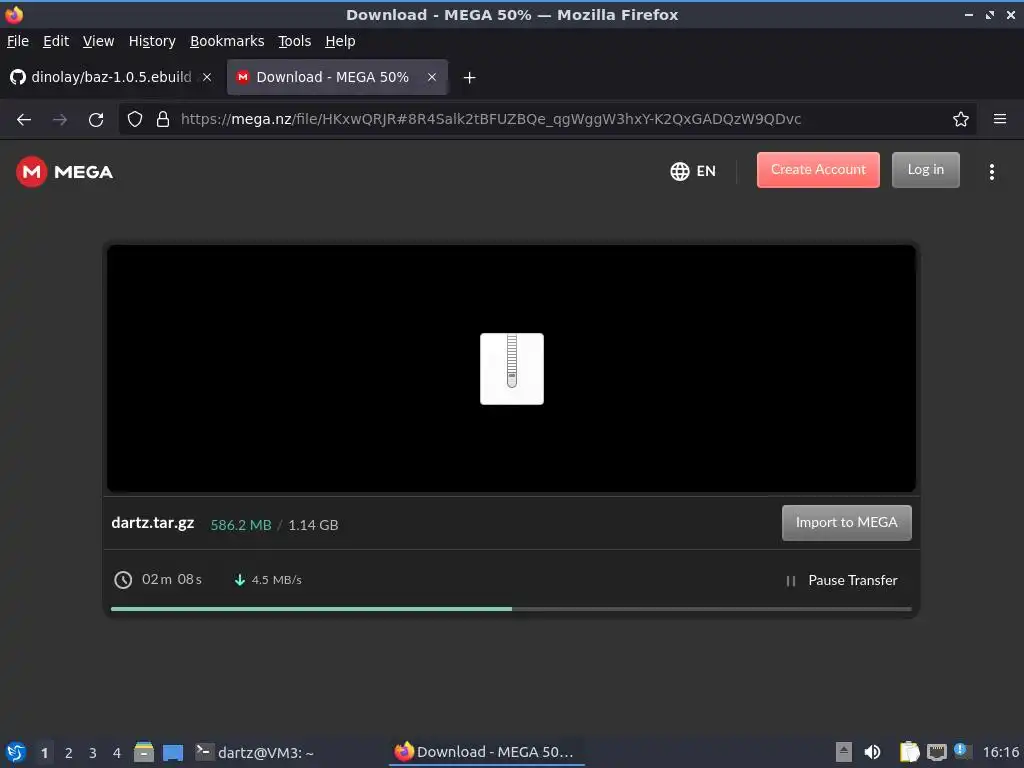Image resolution: width=1024 pixels, height=768 pixels.
Task: Click the 586.2 MB downloaded amount
Action: (x=241, y=525)
